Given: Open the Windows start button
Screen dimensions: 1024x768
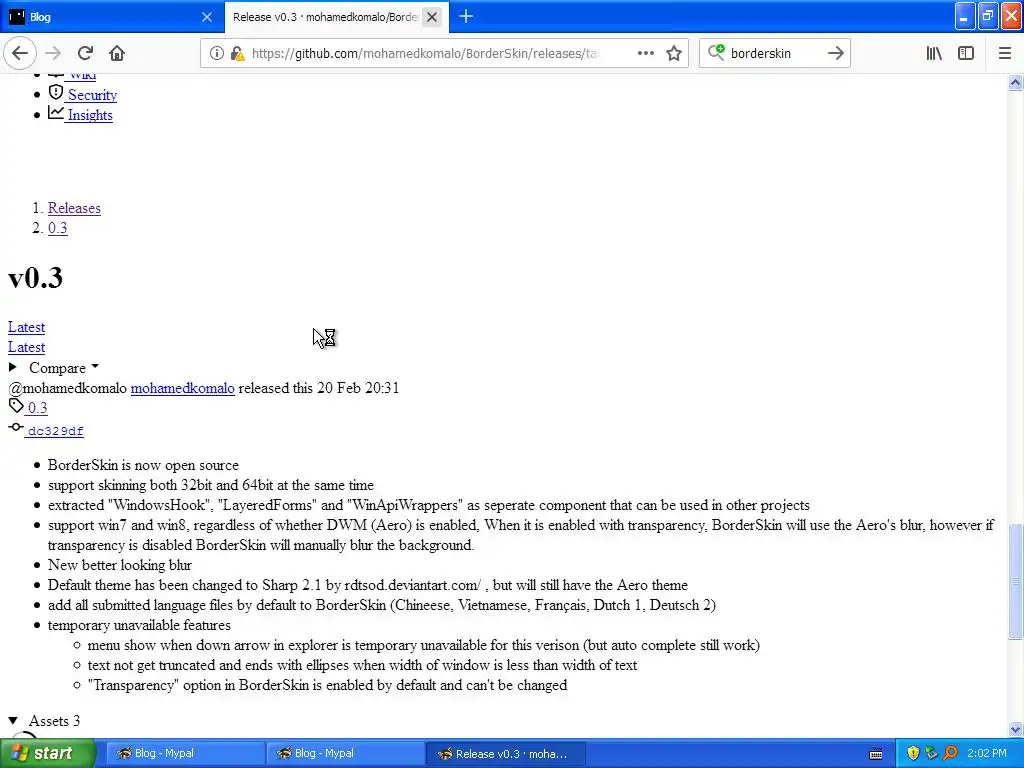Looking at the screenshot, I should click(x=48, y=753).
